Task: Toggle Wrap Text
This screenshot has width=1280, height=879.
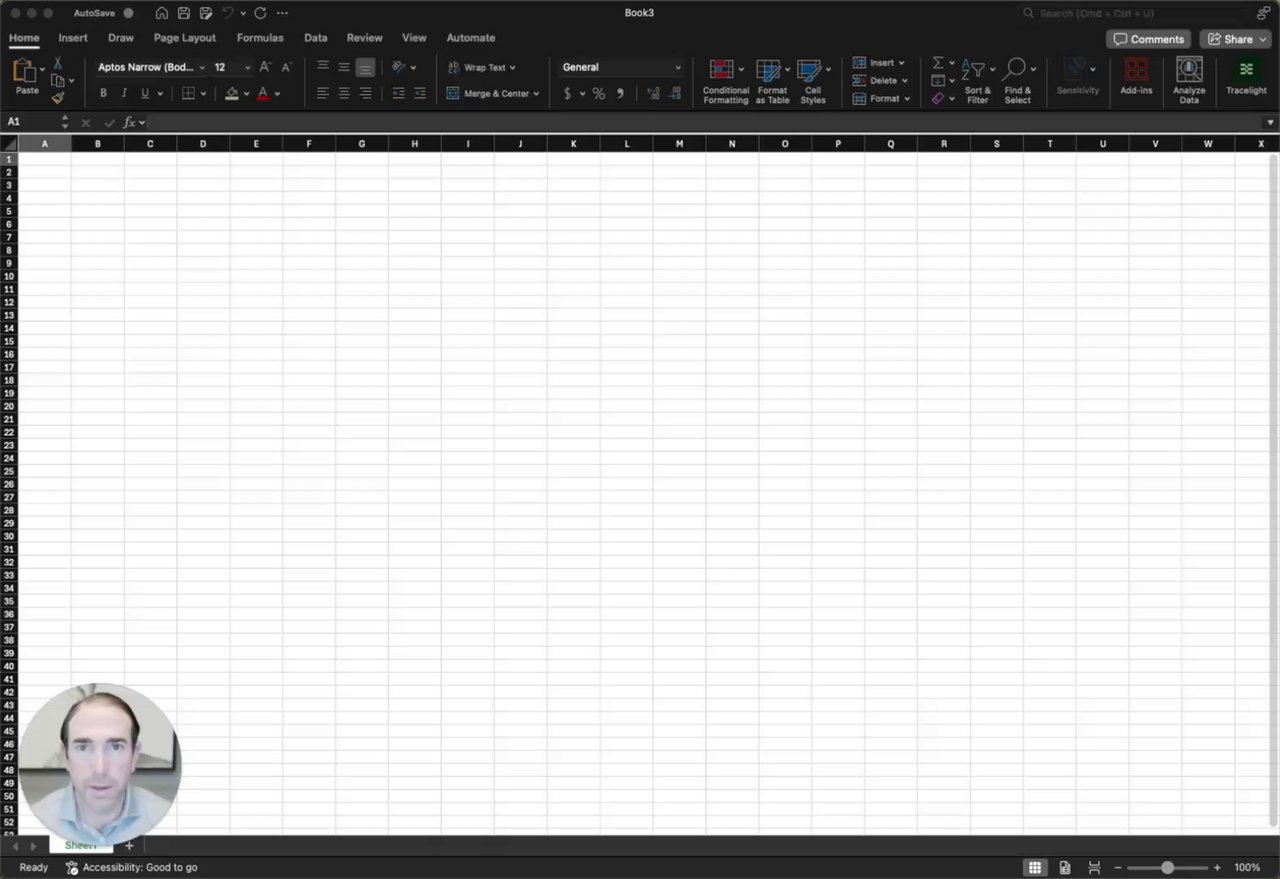Action: [x=482, y=67]
